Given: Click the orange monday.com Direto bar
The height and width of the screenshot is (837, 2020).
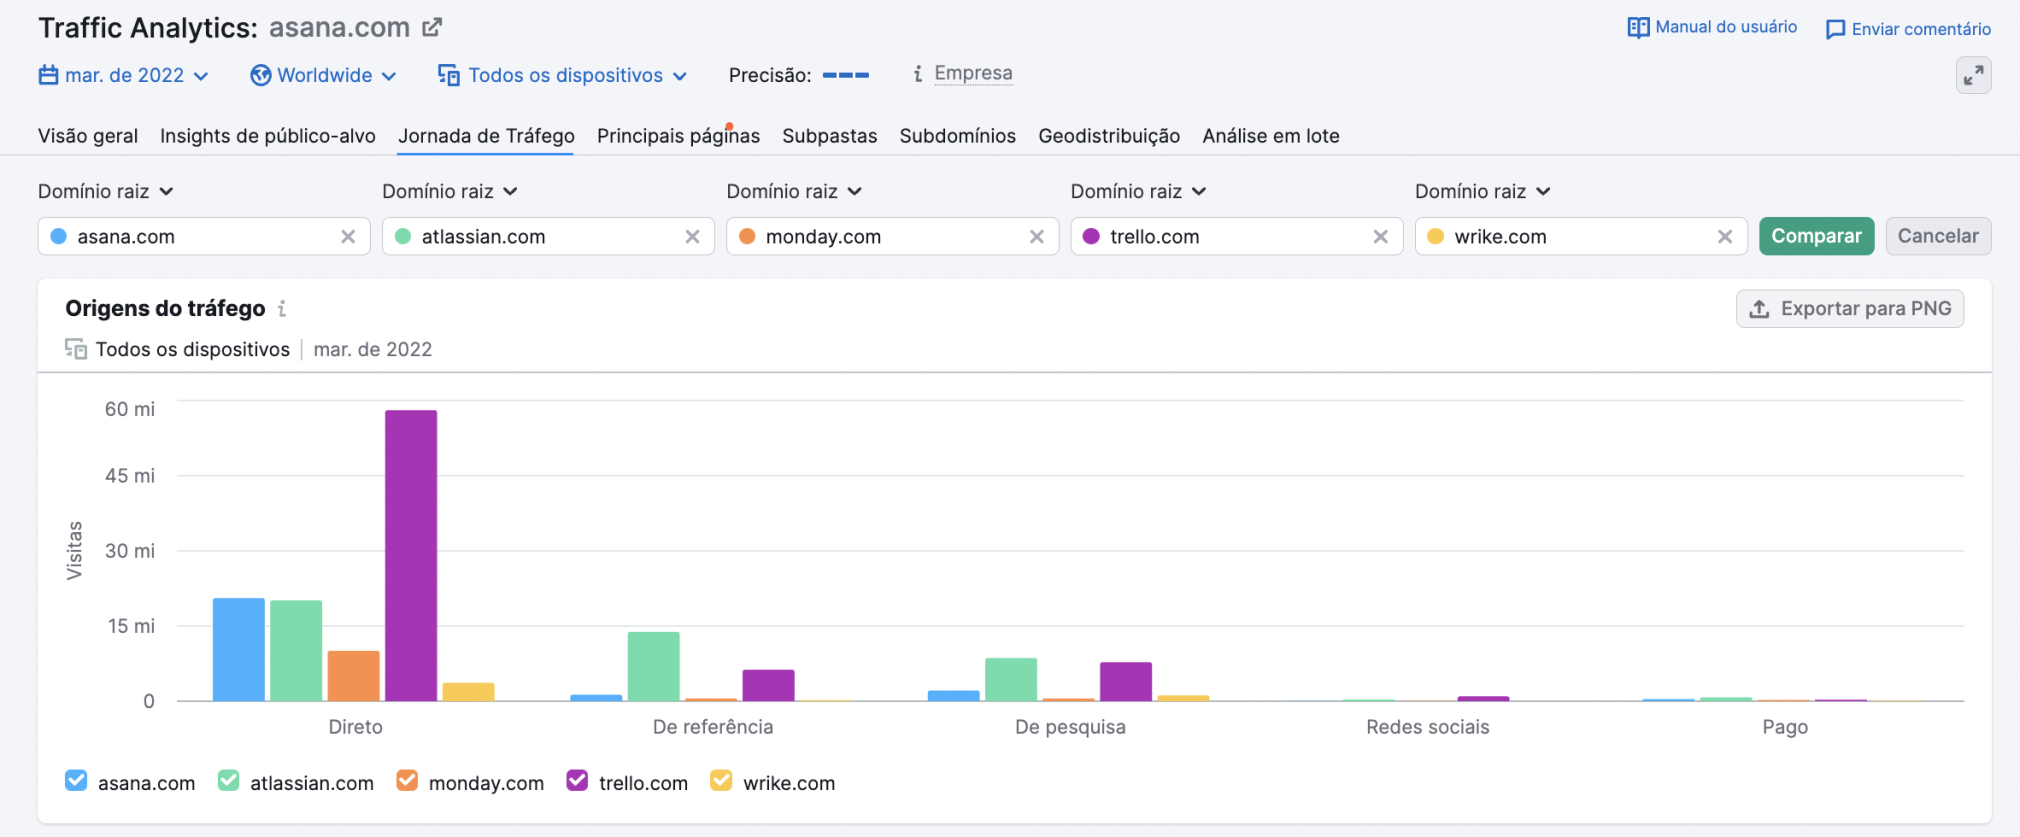Looking at the screenshot, I should coord(353,676).
